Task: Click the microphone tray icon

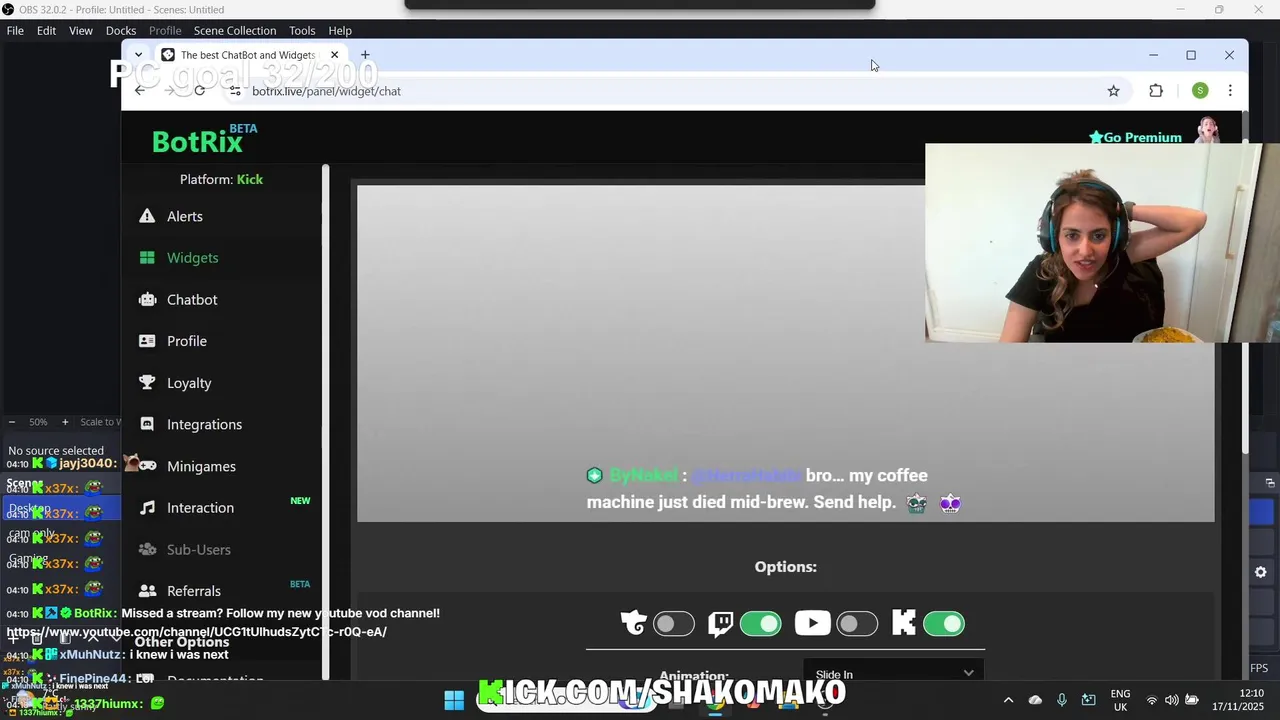Action: coord(1062,700)
